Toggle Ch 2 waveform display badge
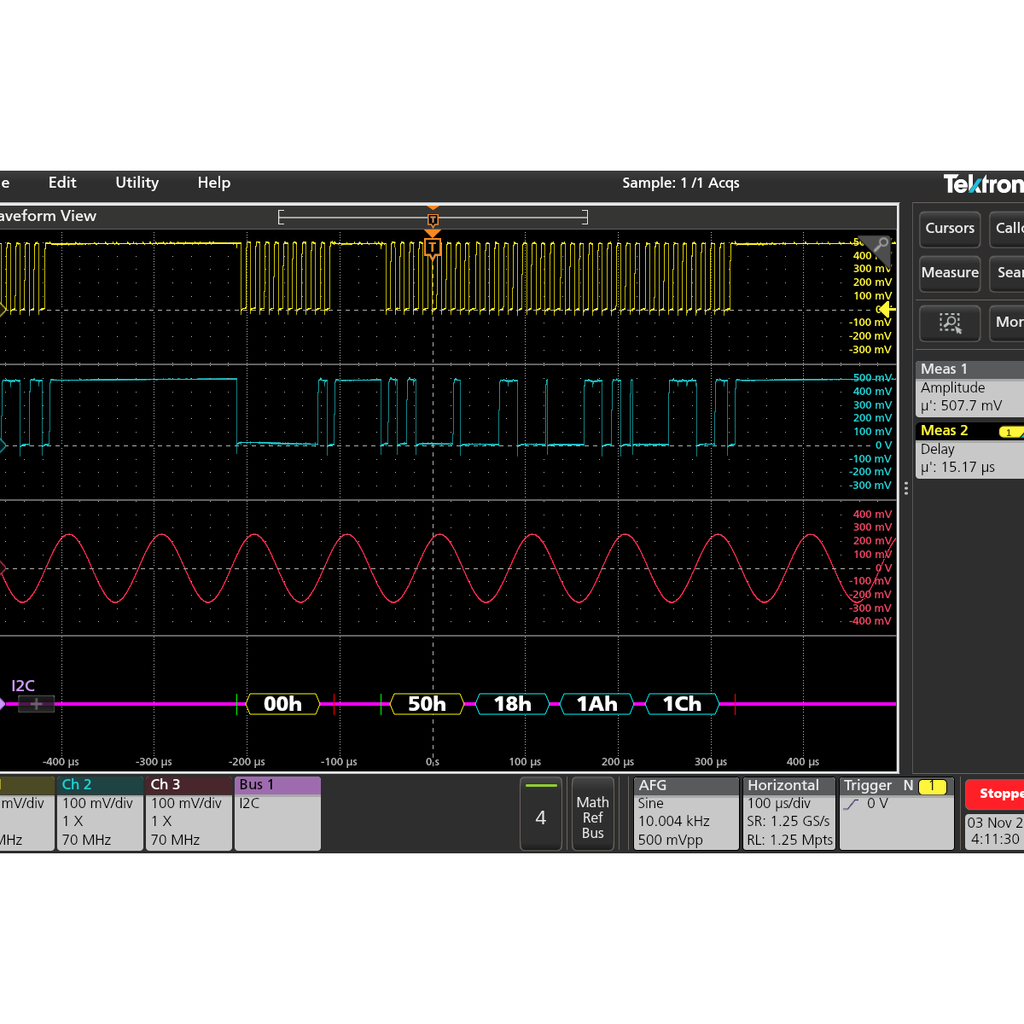 click(100, 813)
